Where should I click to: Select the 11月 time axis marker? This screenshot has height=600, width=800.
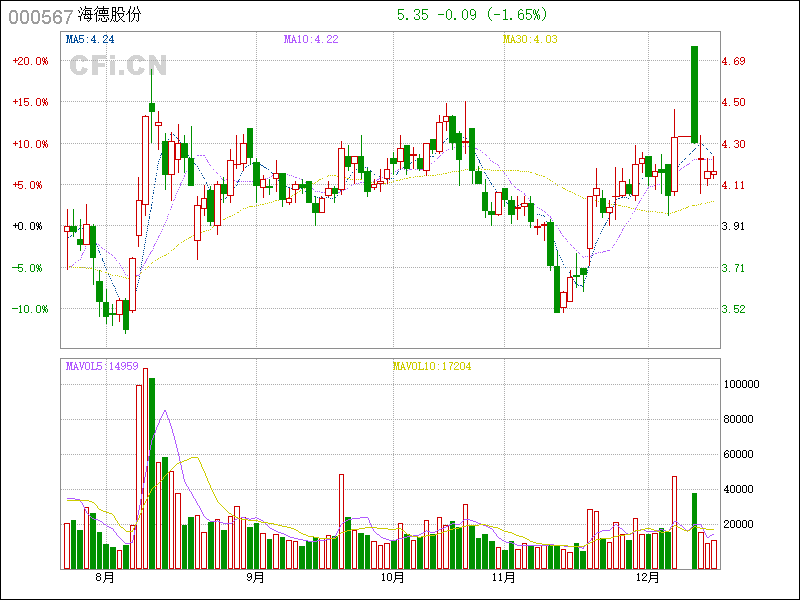coord(504,577)
